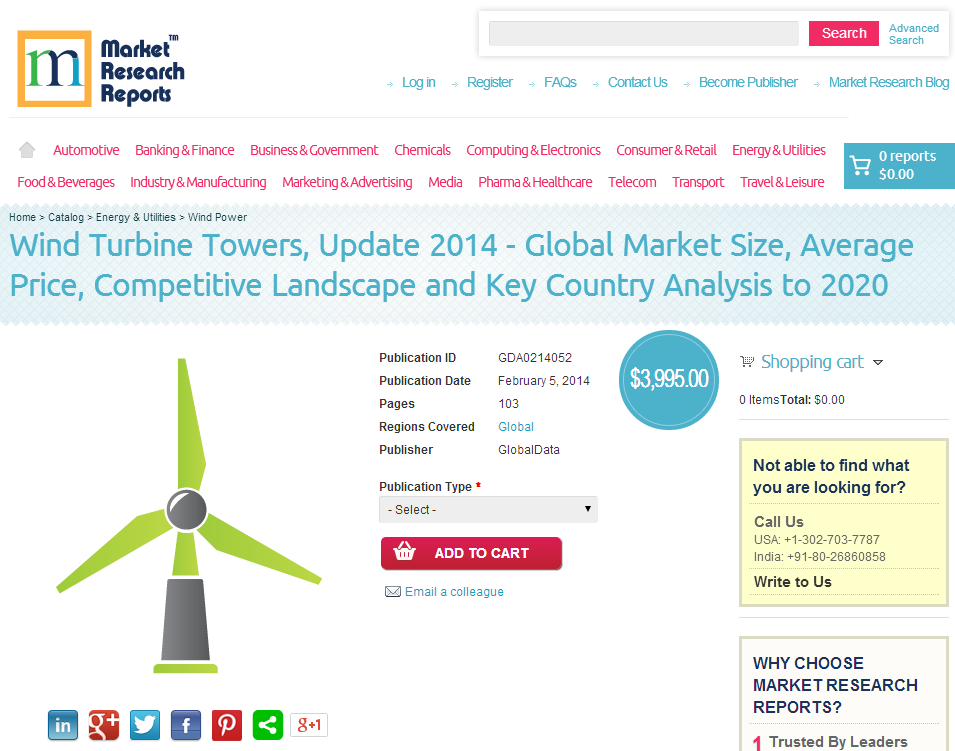
Task: Open Contact Us link
Action: (x=638, y=82)
